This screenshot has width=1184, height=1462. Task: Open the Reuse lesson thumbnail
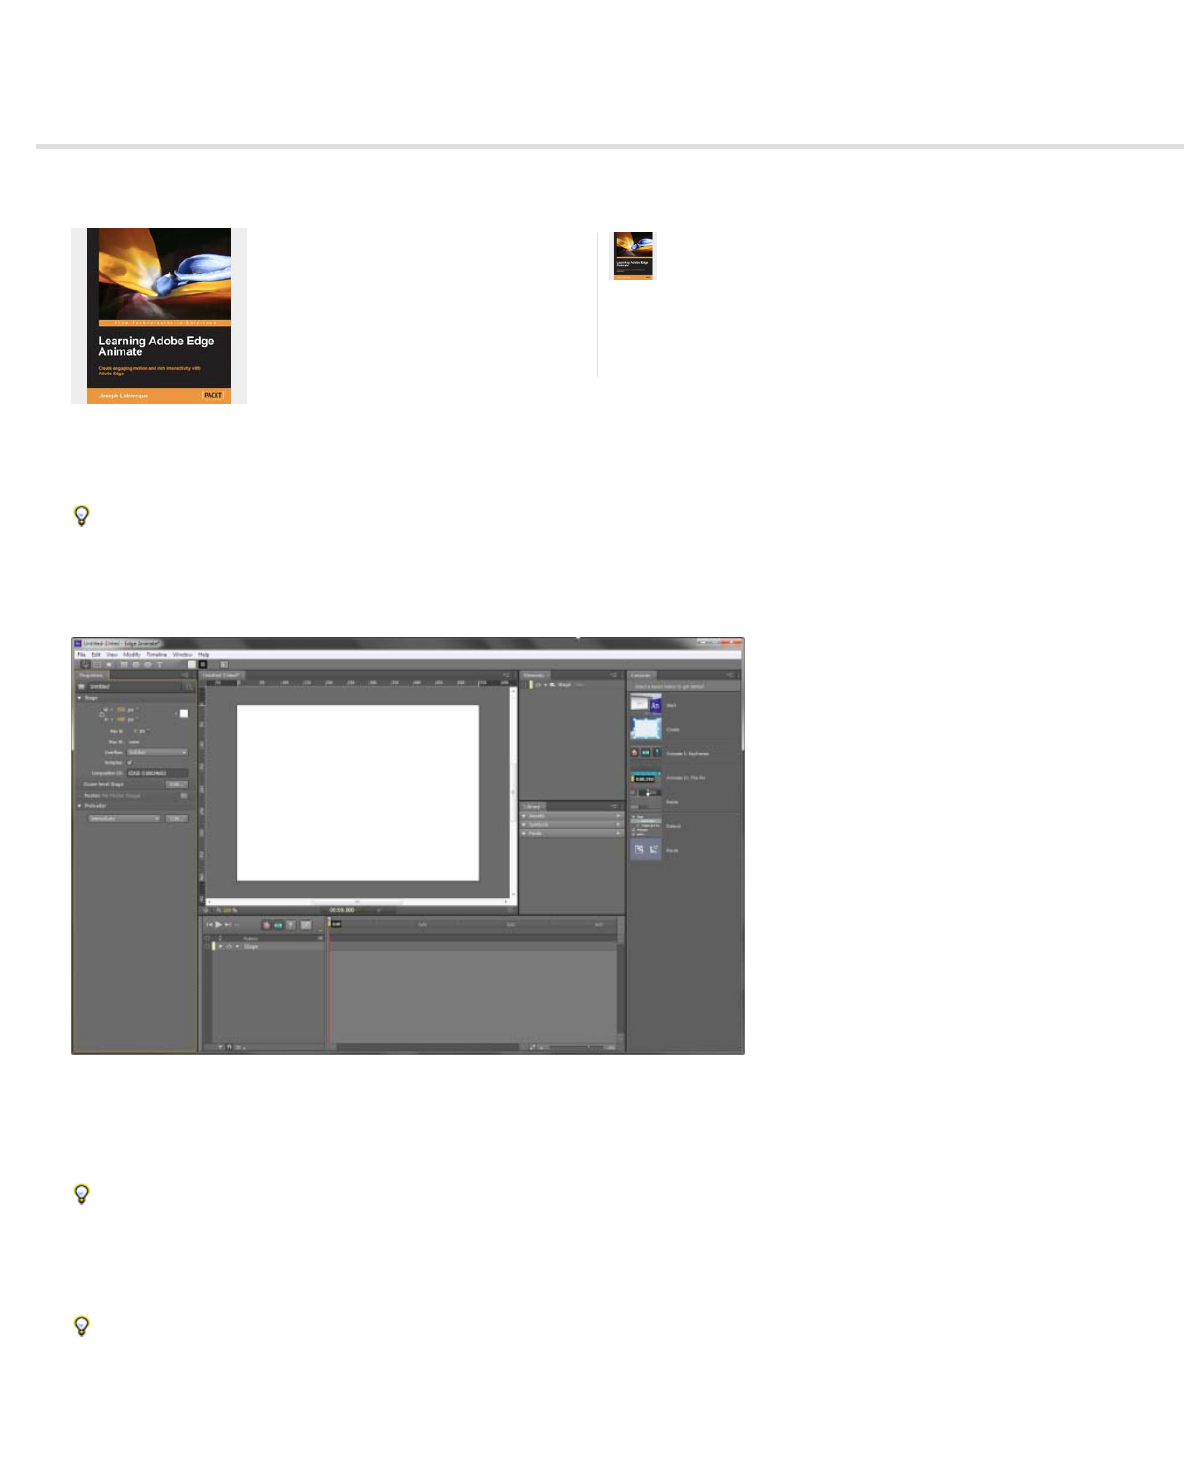[646, 850]
